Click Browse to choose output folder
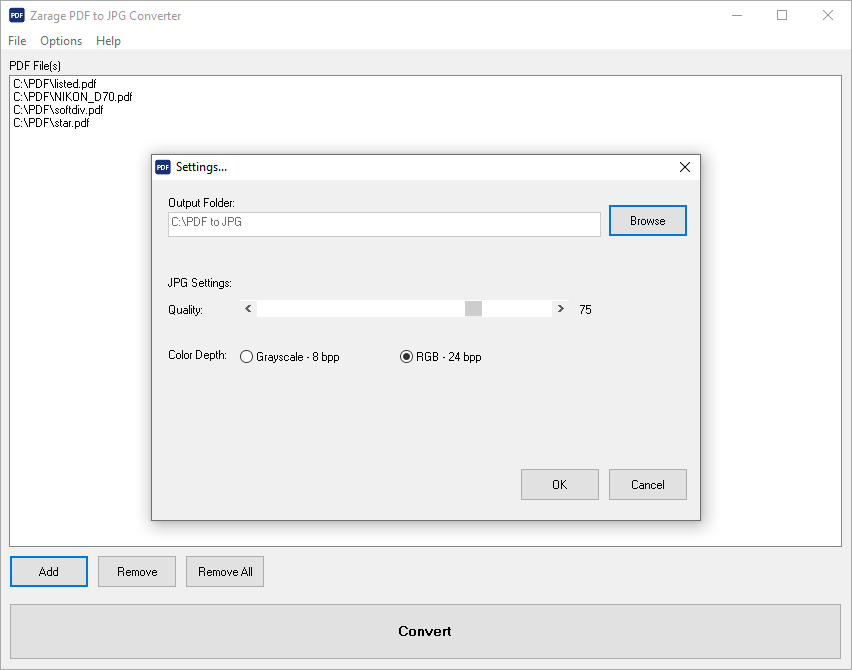 pos(648,221)
